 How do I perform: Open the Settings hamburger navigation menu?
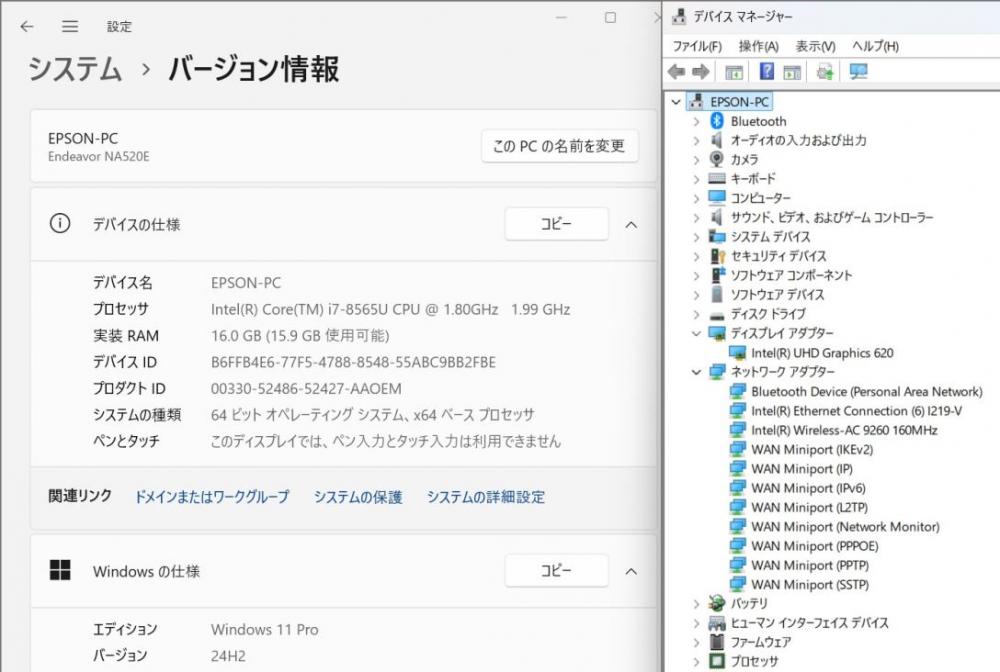[x=70, y=26]
